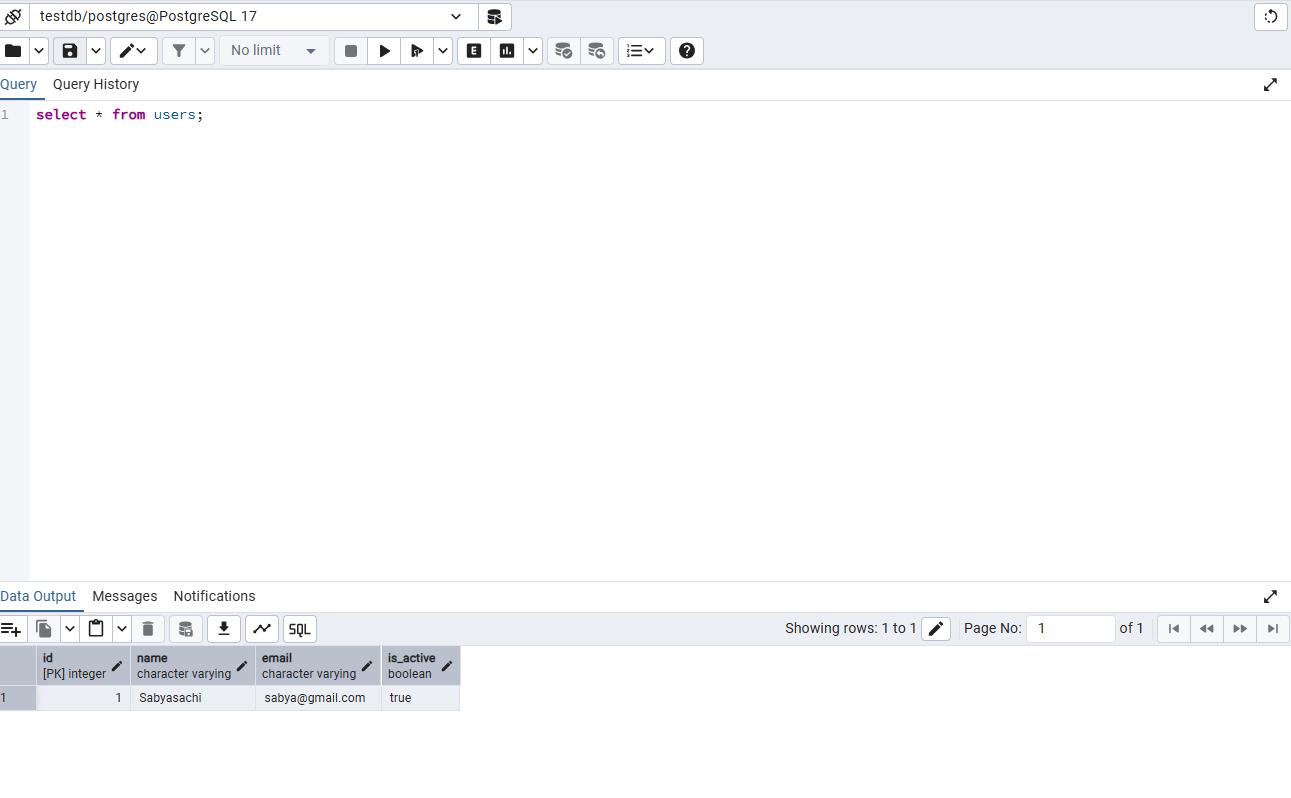Open the Messages tab

pyautogui.click(x=125, y=597)
